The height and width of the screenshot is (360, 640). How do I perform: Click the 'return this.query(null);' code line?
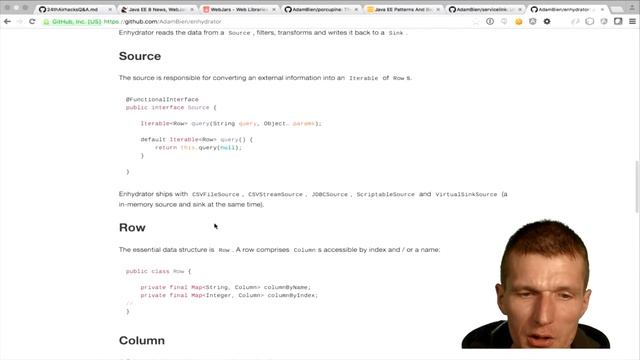(198, 147)
